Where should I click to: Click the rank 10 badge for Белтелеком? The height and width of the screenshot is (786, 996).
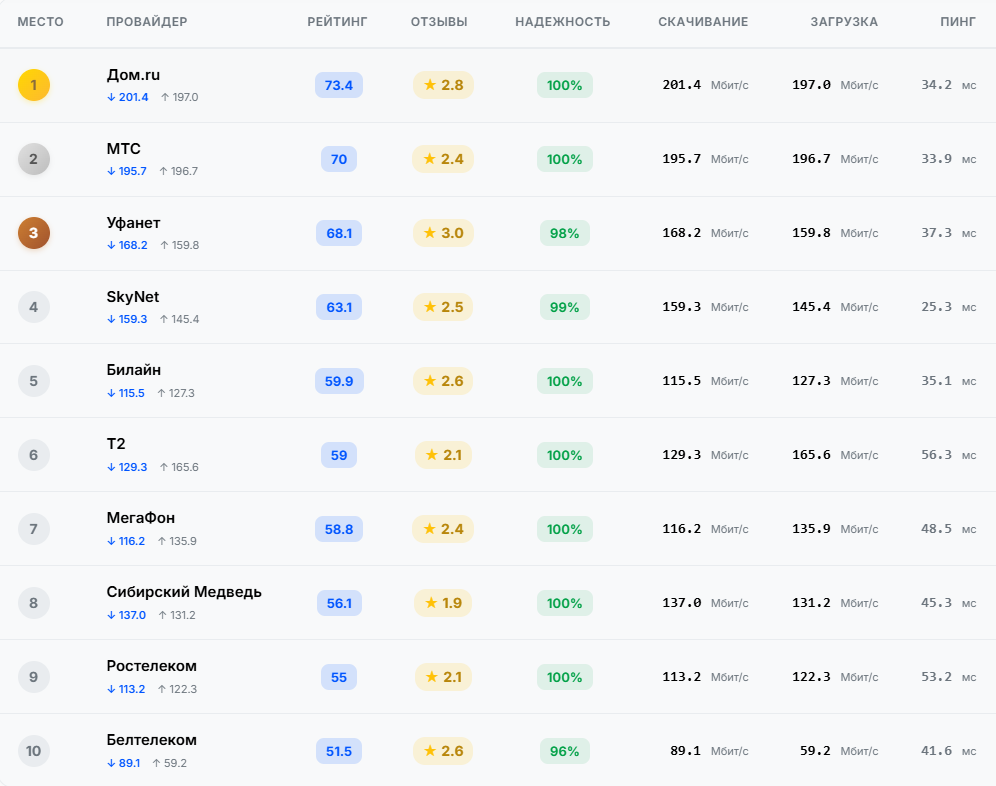(34, 751)
